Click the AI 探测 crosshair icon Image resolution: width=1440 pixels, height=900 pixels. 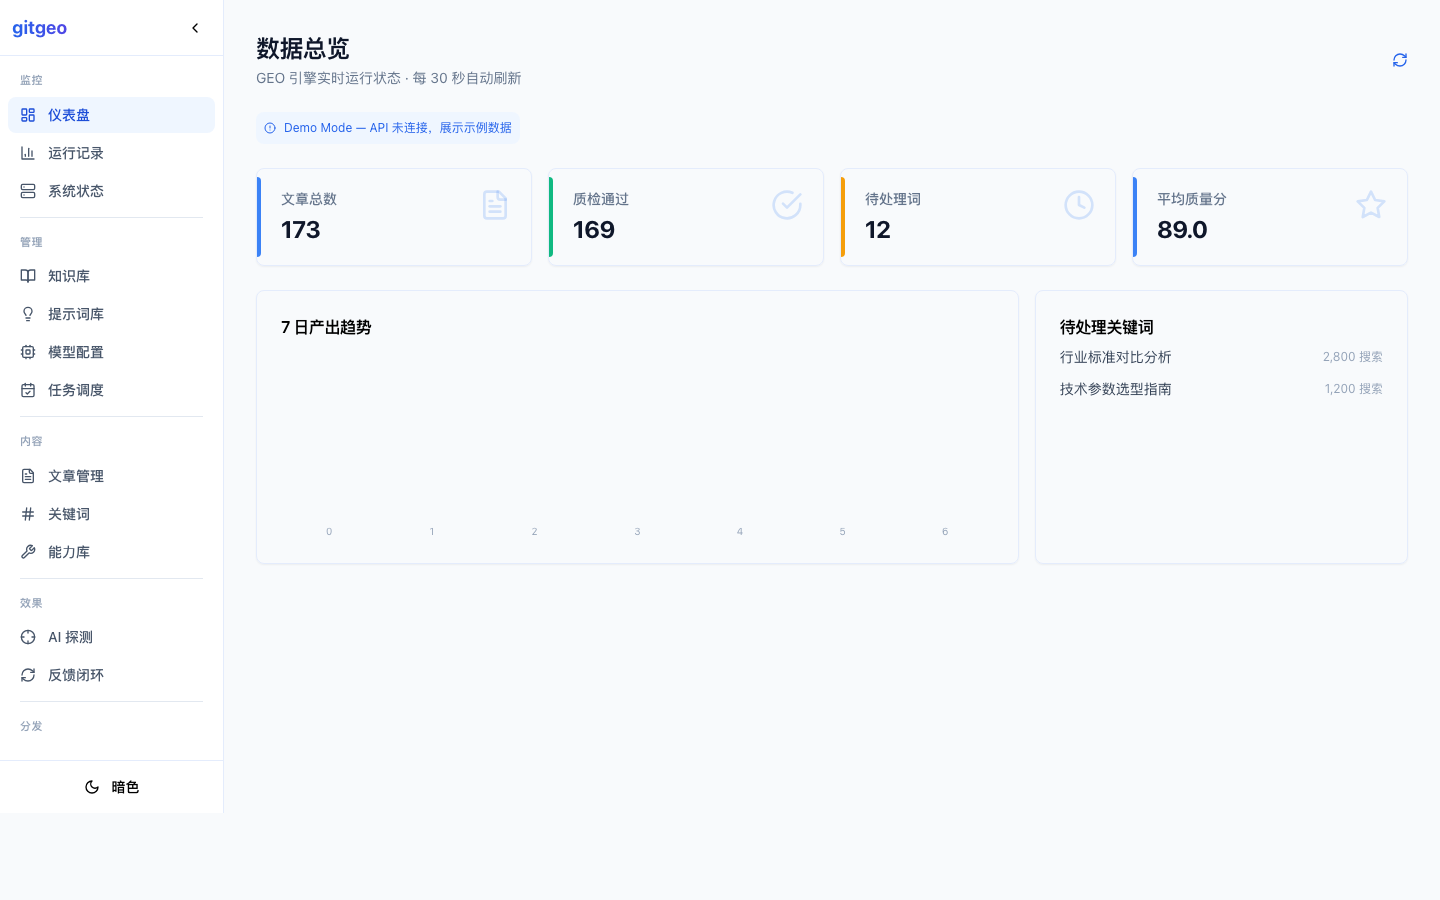pos(28,637)
